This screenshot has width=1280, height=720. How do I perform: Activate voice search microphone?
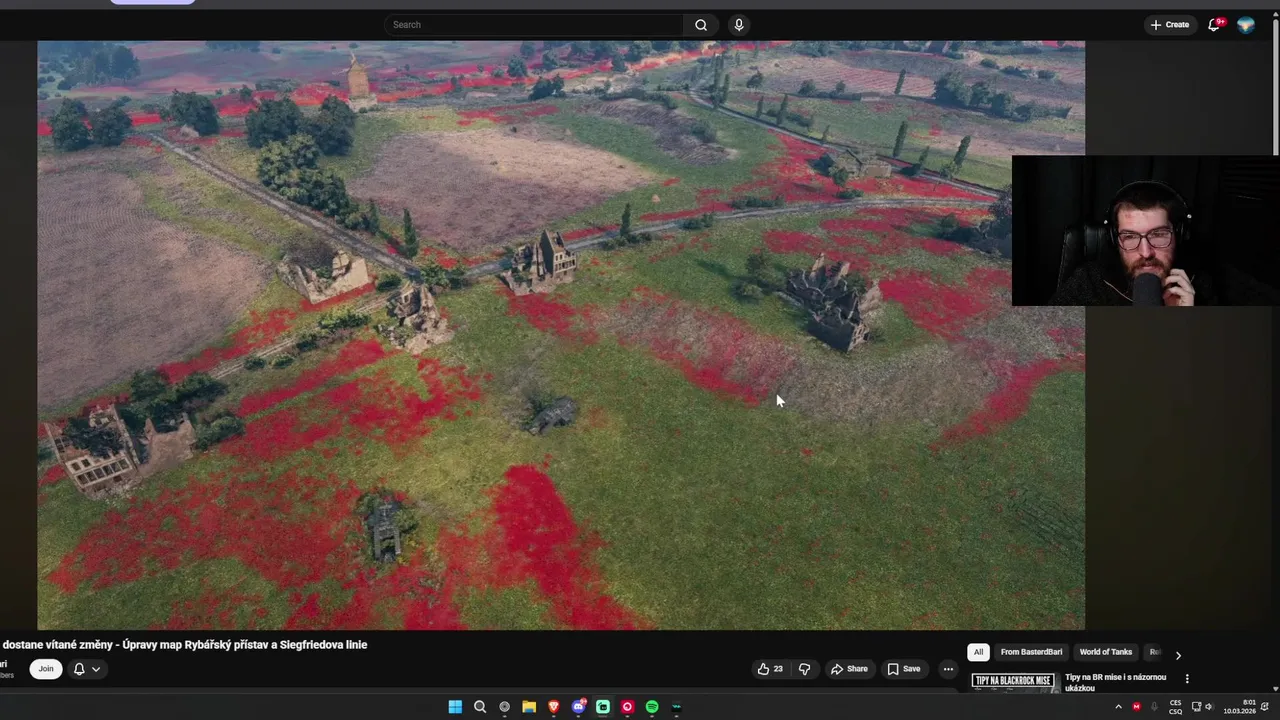[x=739, y=25]
